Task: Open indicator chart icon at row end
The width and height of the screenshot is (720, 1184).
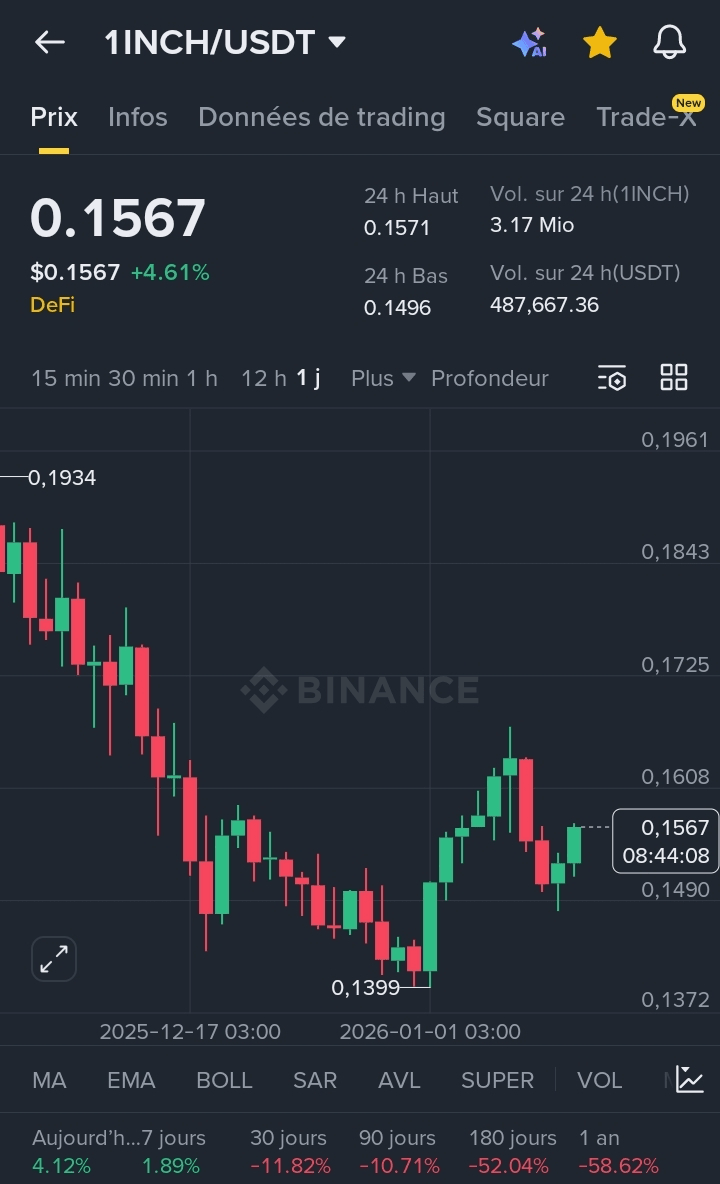Action: tap(690, 1080)
